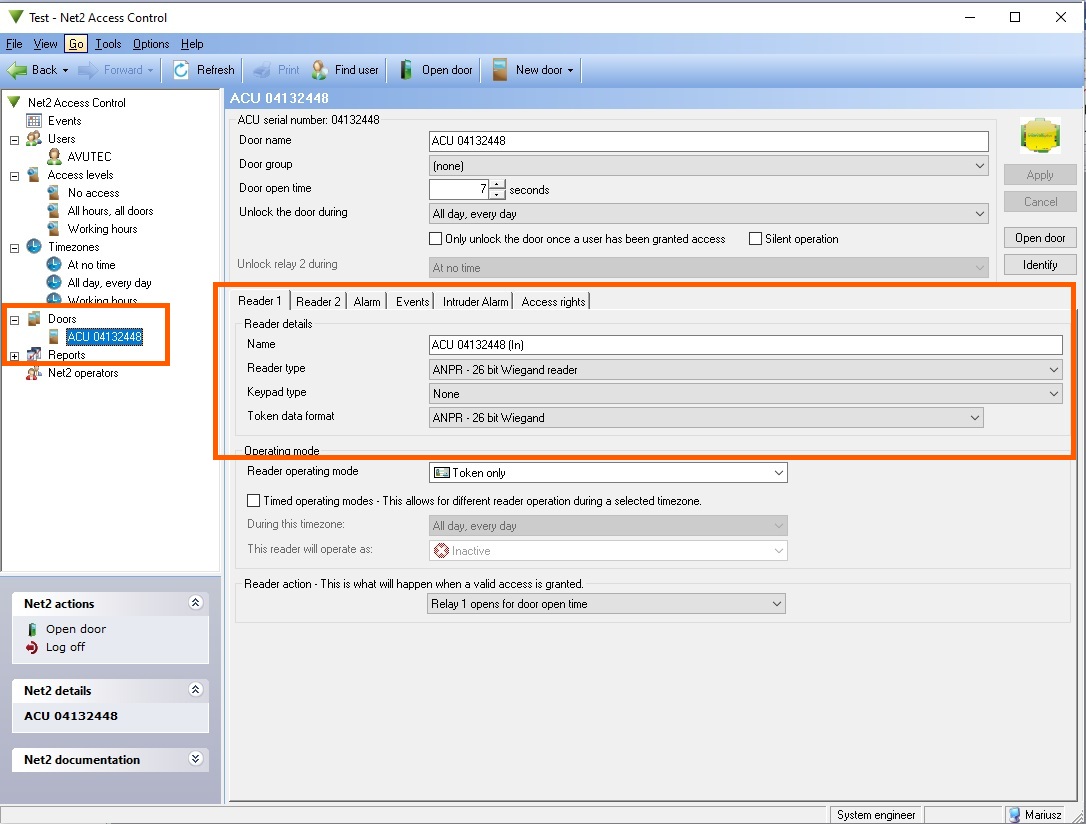The width and height of the screenshot is (1086, 824).
Task: Click the Open door icon in Net2 actions
Action: [x=32, y=629]
